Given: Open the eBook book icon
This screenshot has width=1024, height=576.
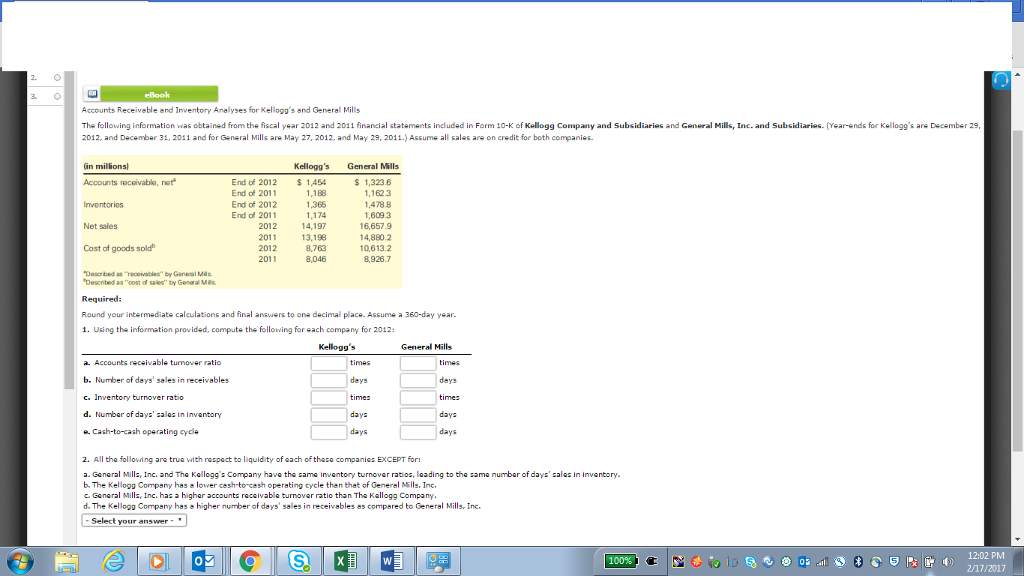Looking at the screenshot, I should pos(92,94).
